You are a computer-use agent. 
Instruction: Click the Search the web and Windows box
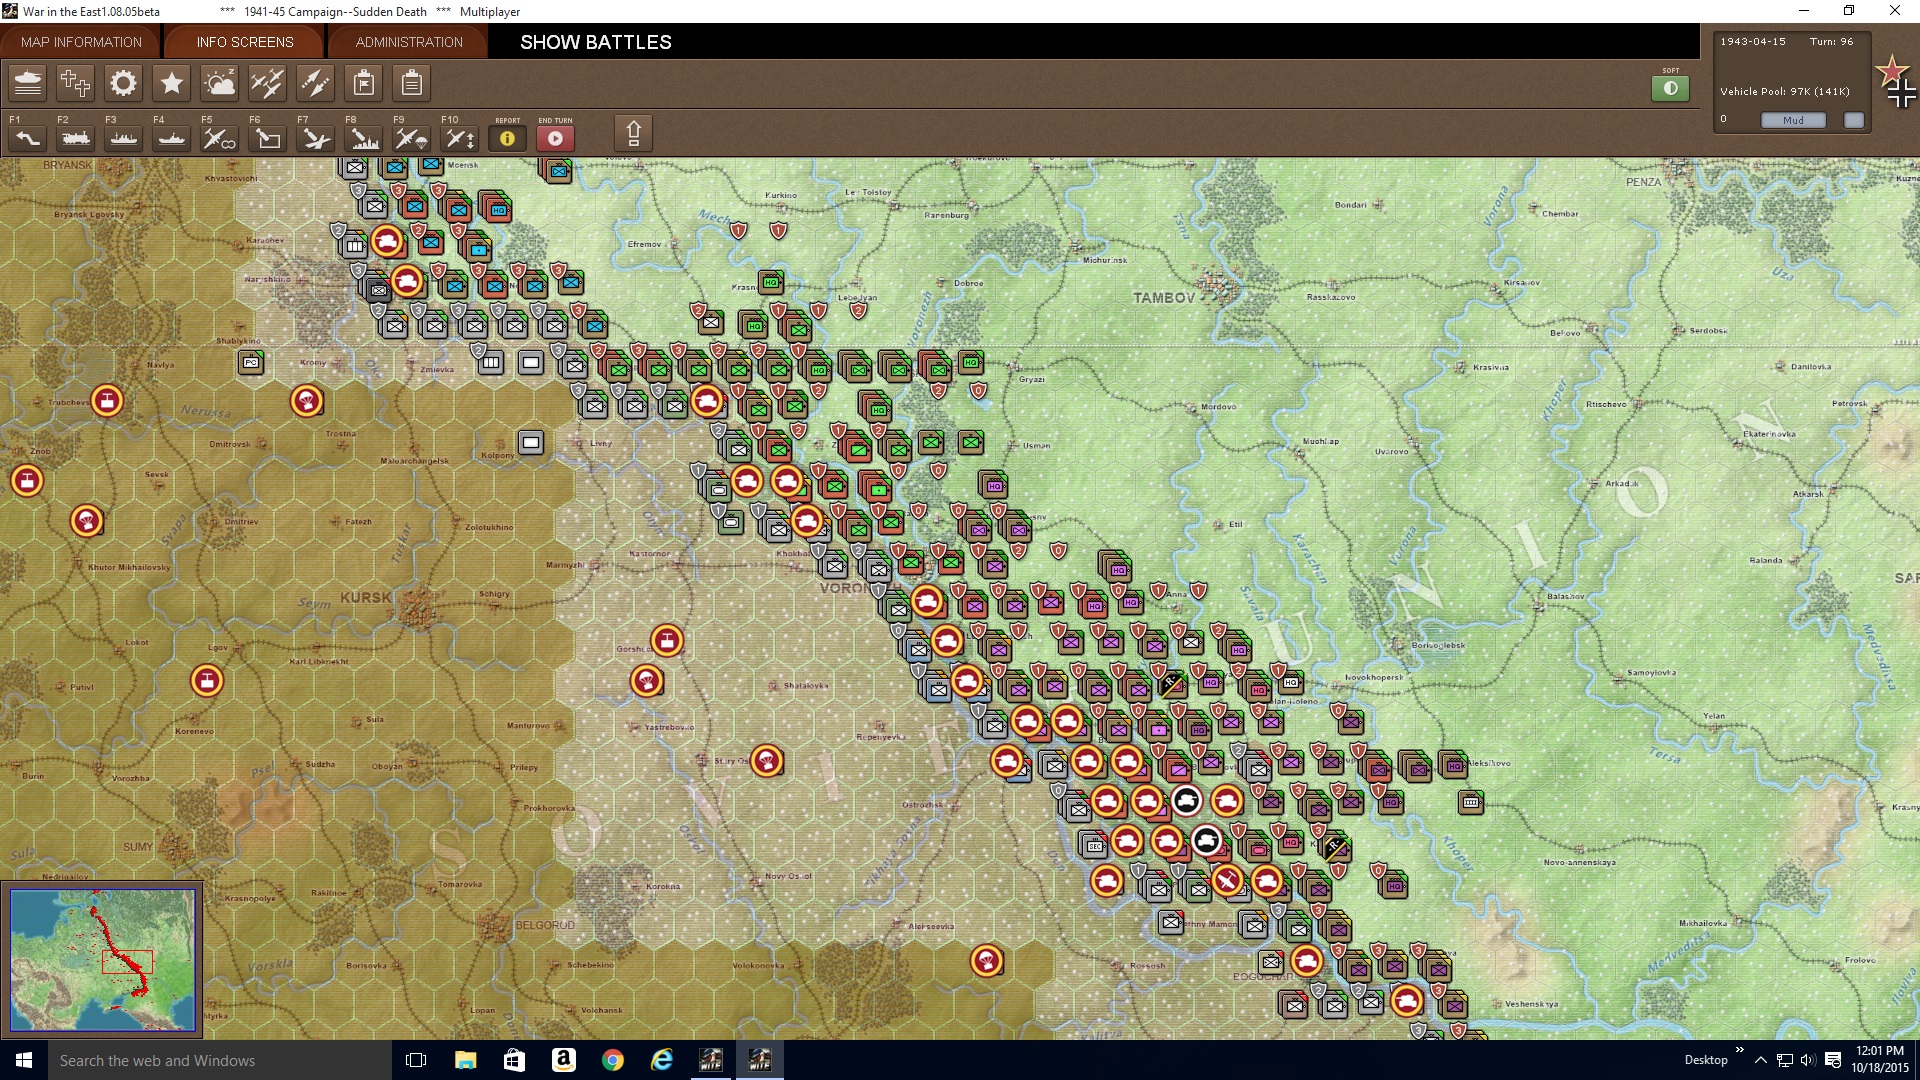(220, 1060)
